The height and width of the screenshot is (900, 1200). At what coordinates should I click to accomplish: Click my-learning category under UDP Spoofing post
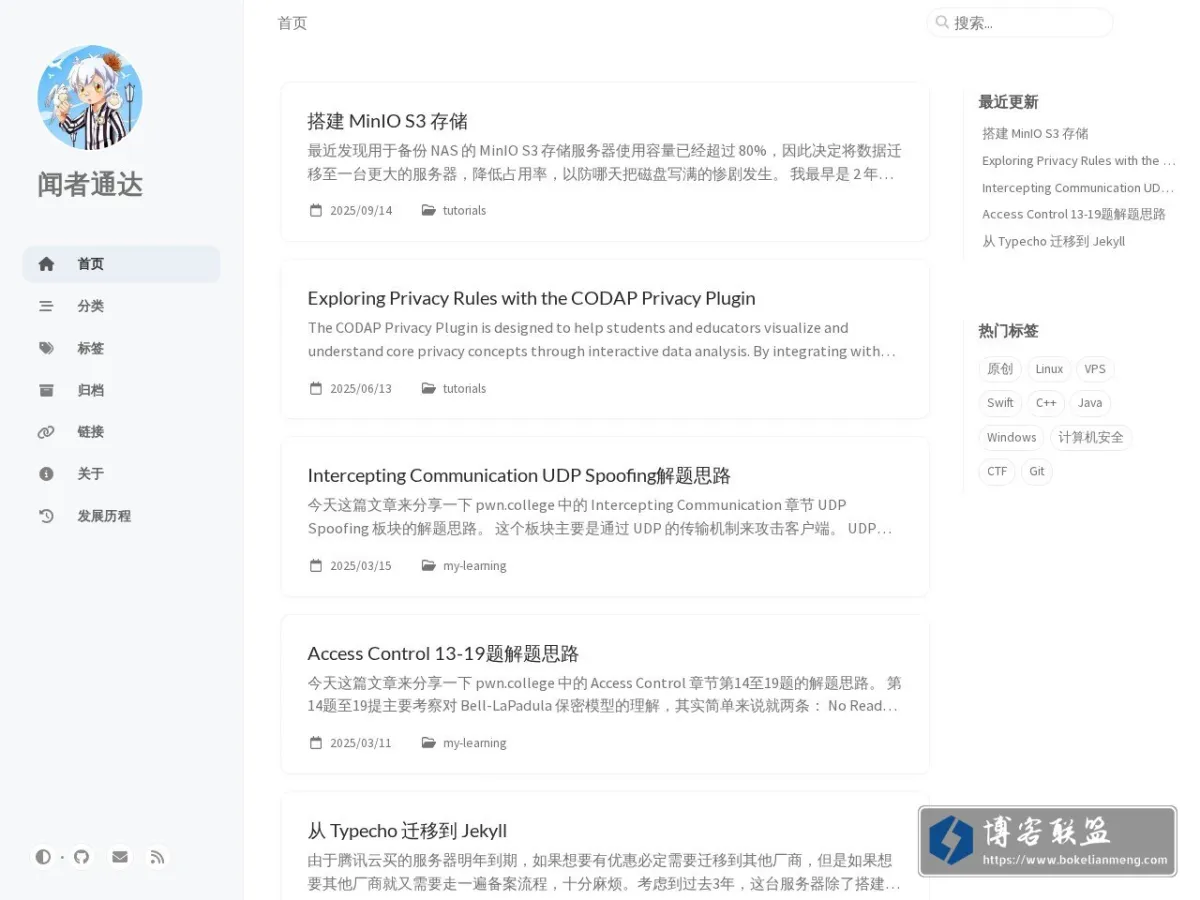point(475,565)
